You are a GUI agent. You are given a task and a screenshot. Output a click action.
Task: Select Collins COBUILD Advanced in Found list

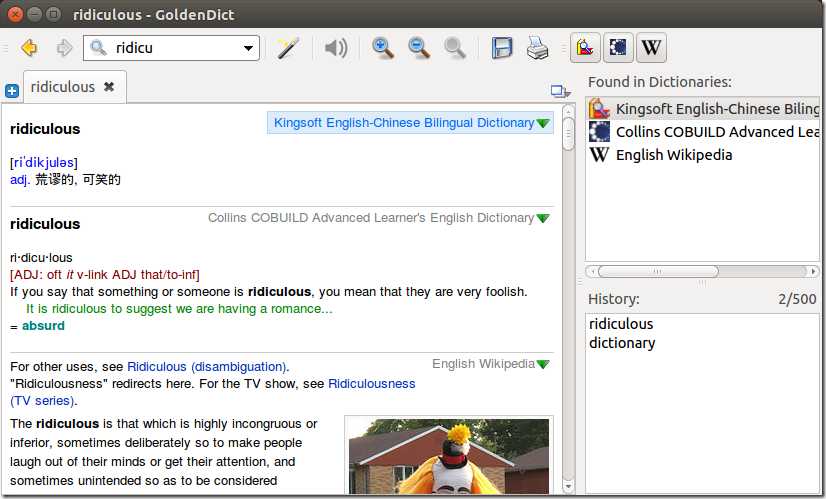tap(704, 132)
